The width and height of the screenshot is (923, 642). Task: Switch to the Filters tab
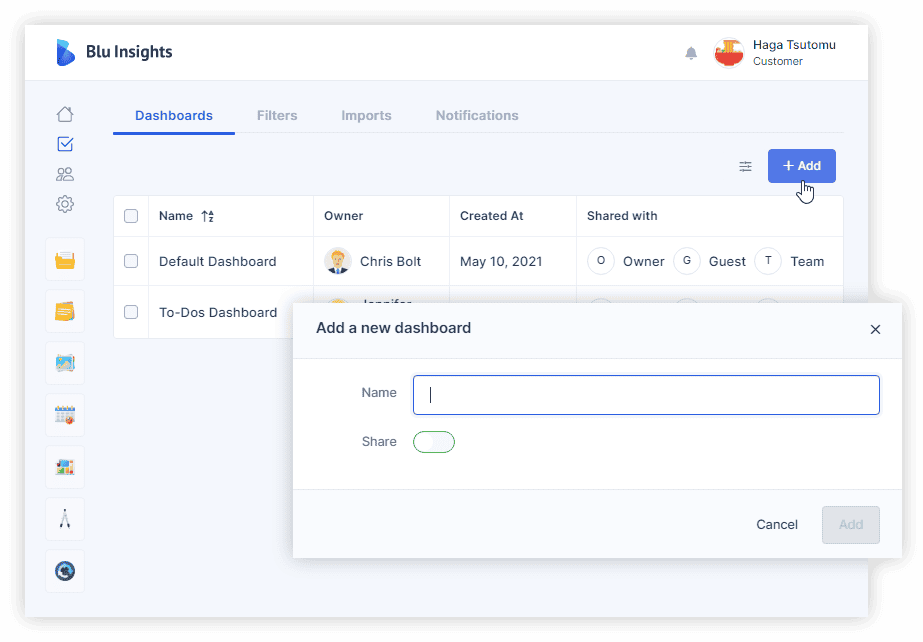pyautogui.click(x=277, y=115)
